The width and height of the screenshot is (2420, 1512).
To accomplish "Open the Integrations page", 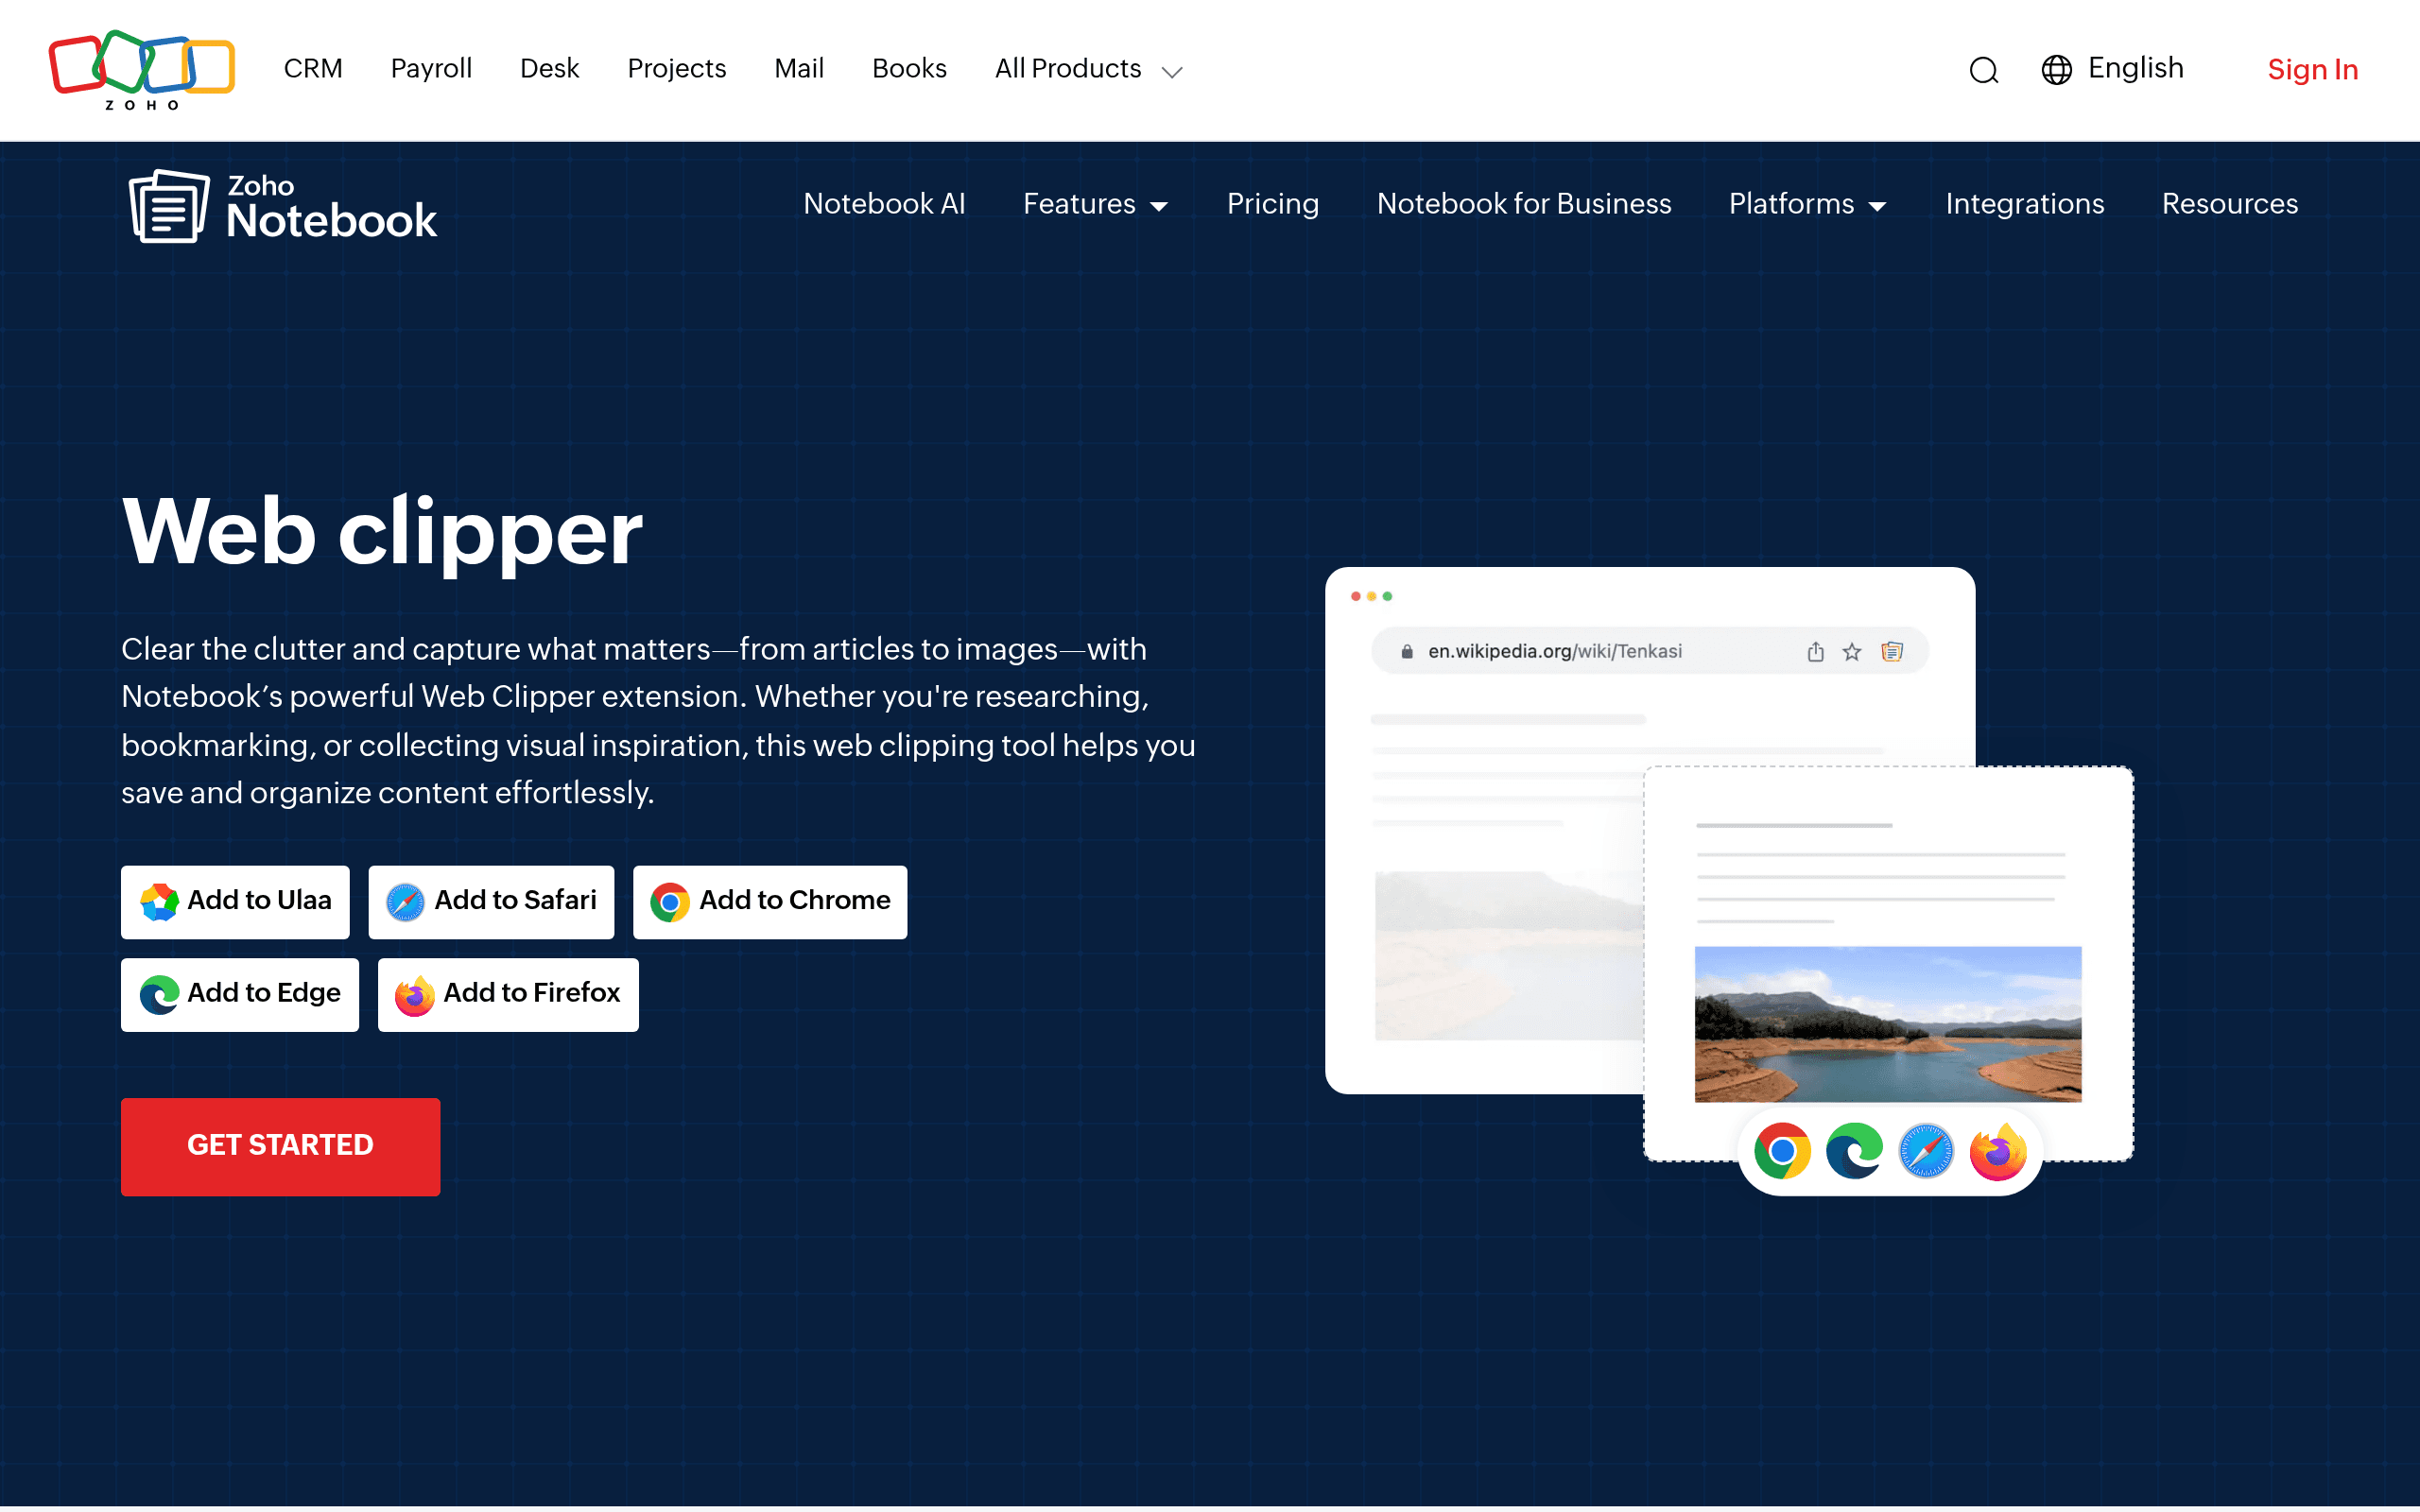I will click(2025, 204).
